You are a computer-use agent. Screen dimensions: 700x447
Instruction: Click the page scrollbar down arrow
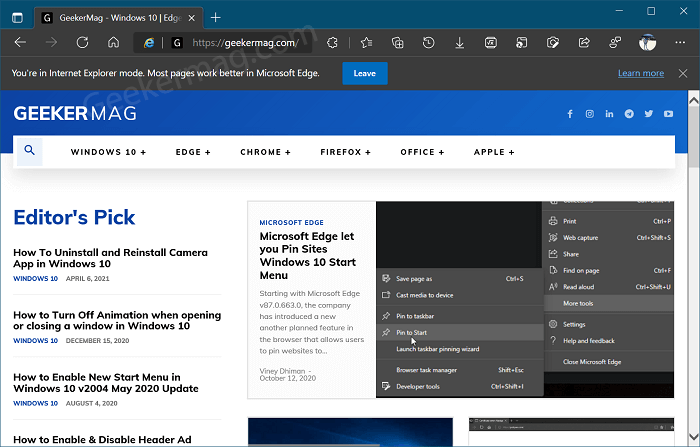click(x=694, y=436)
